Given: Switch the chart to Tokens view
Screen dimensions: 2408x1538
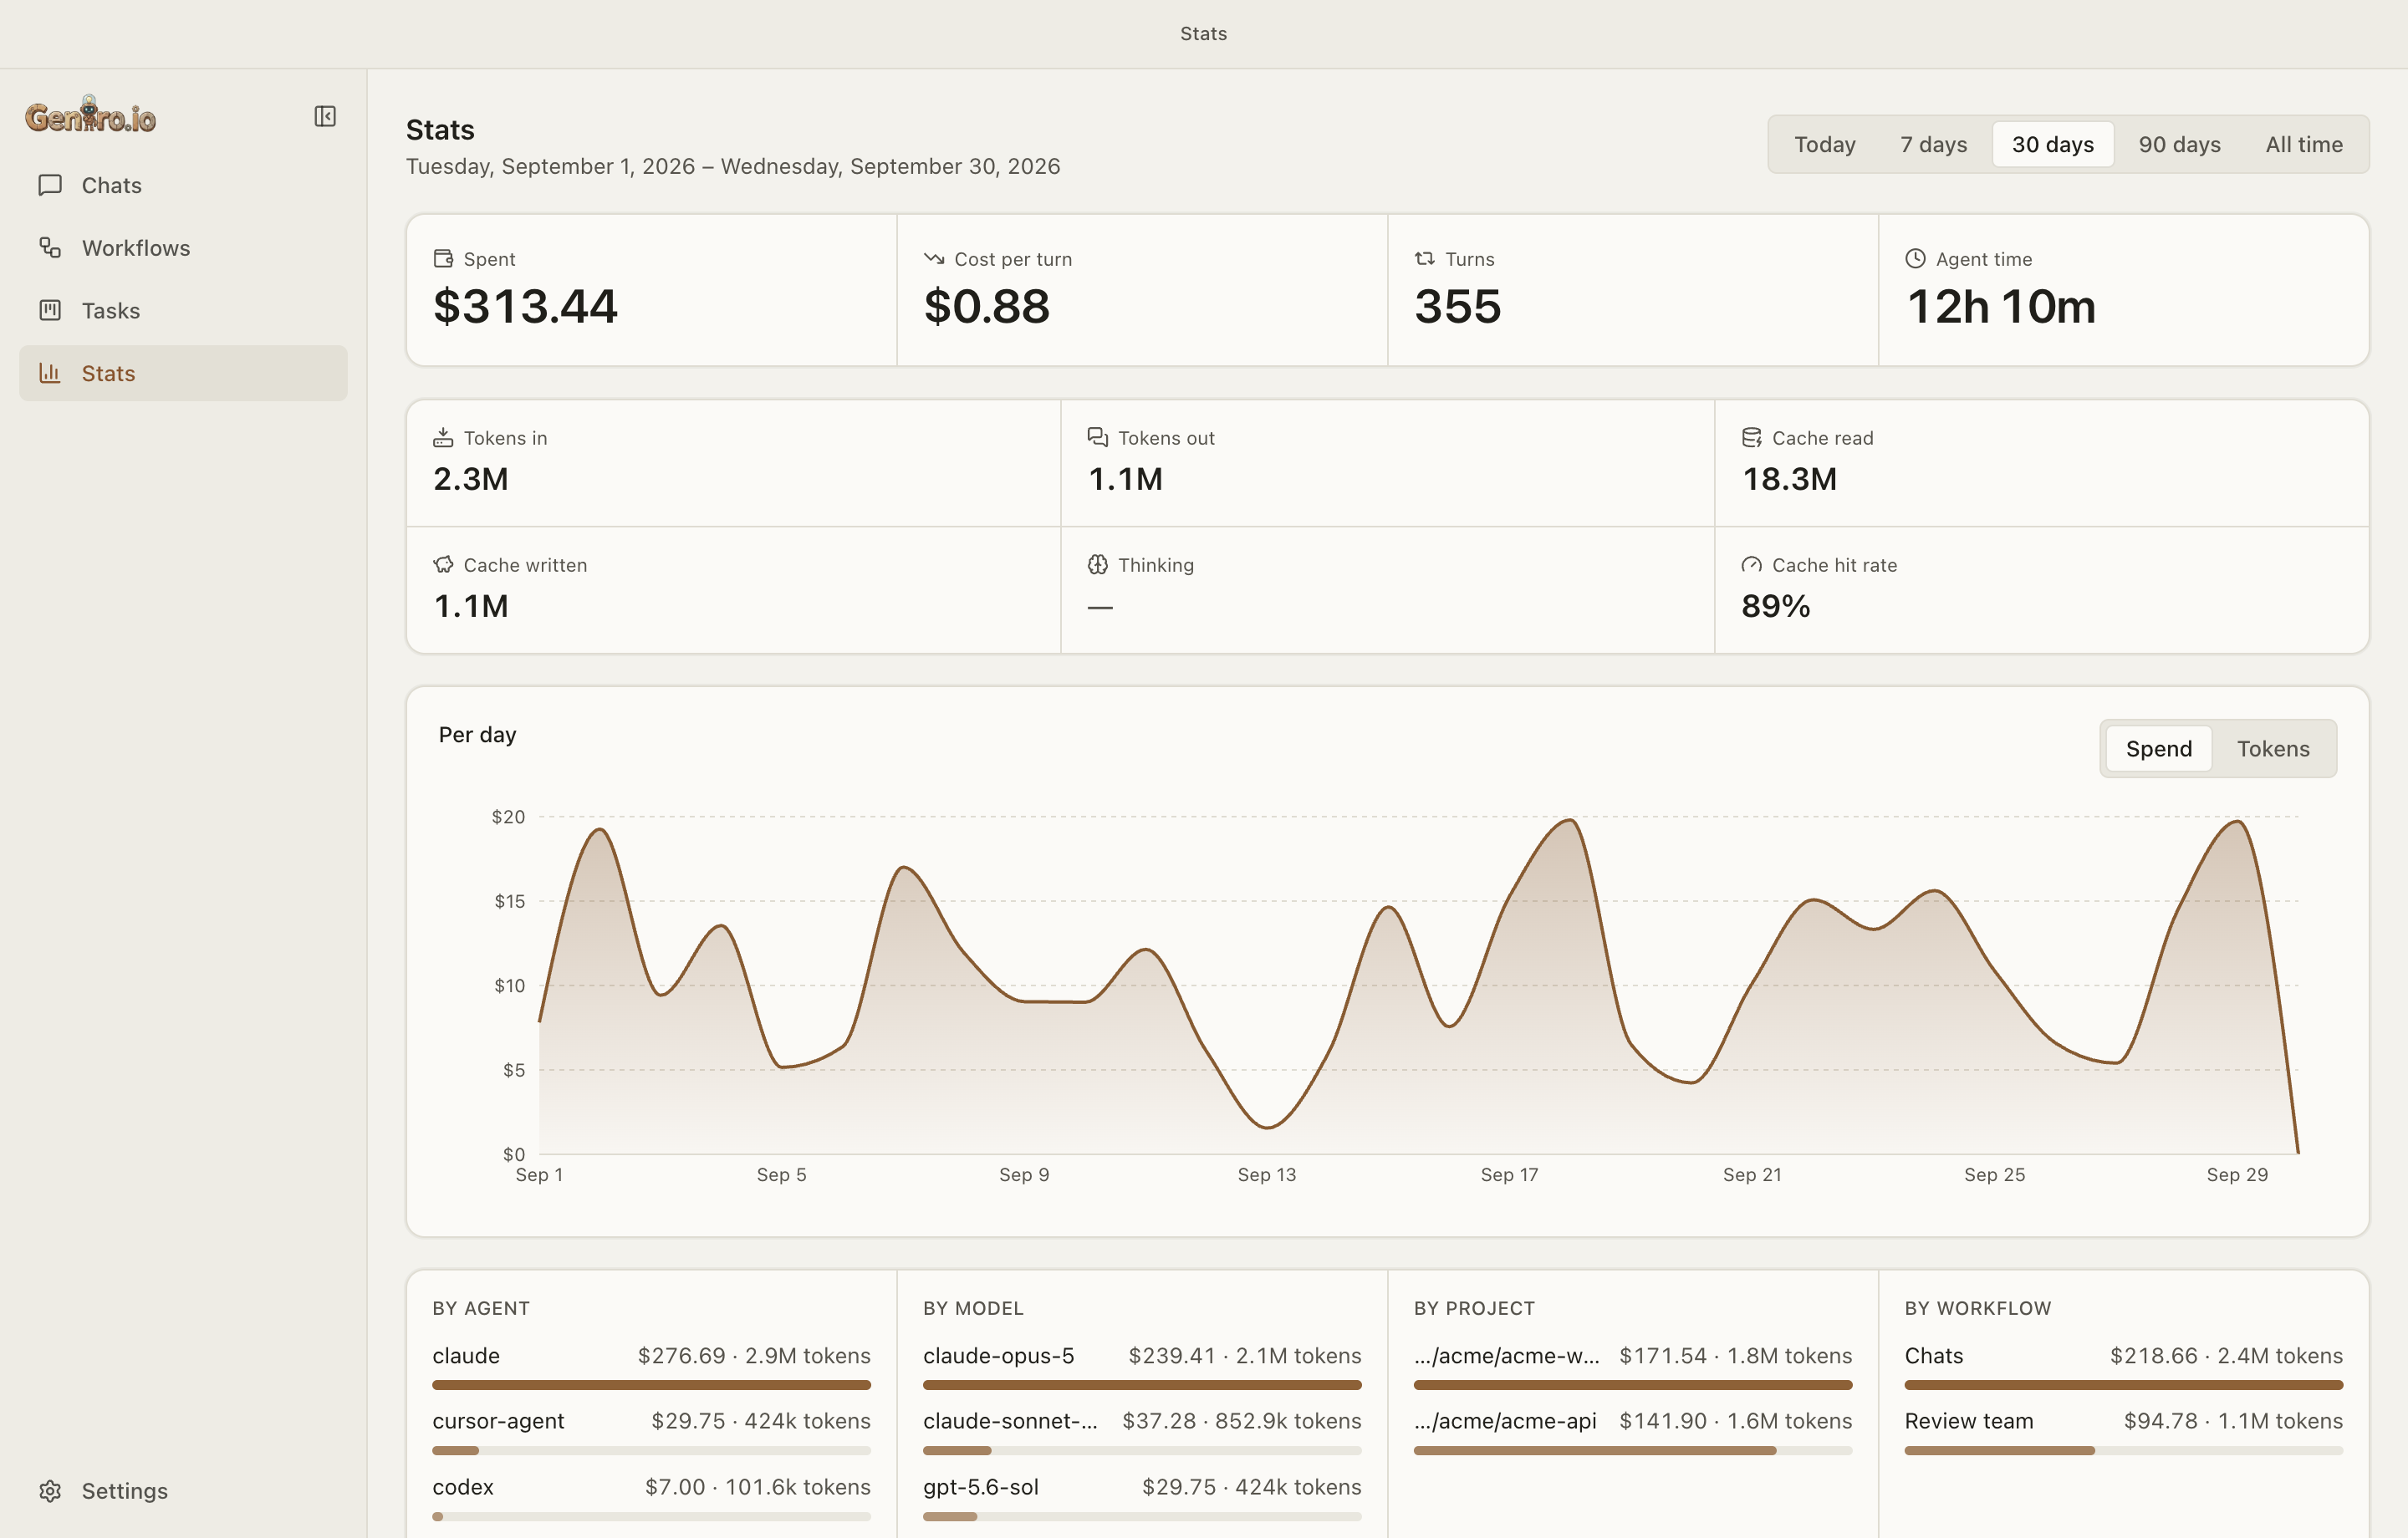Looking at the screenshot, I should click(2272, 748).
